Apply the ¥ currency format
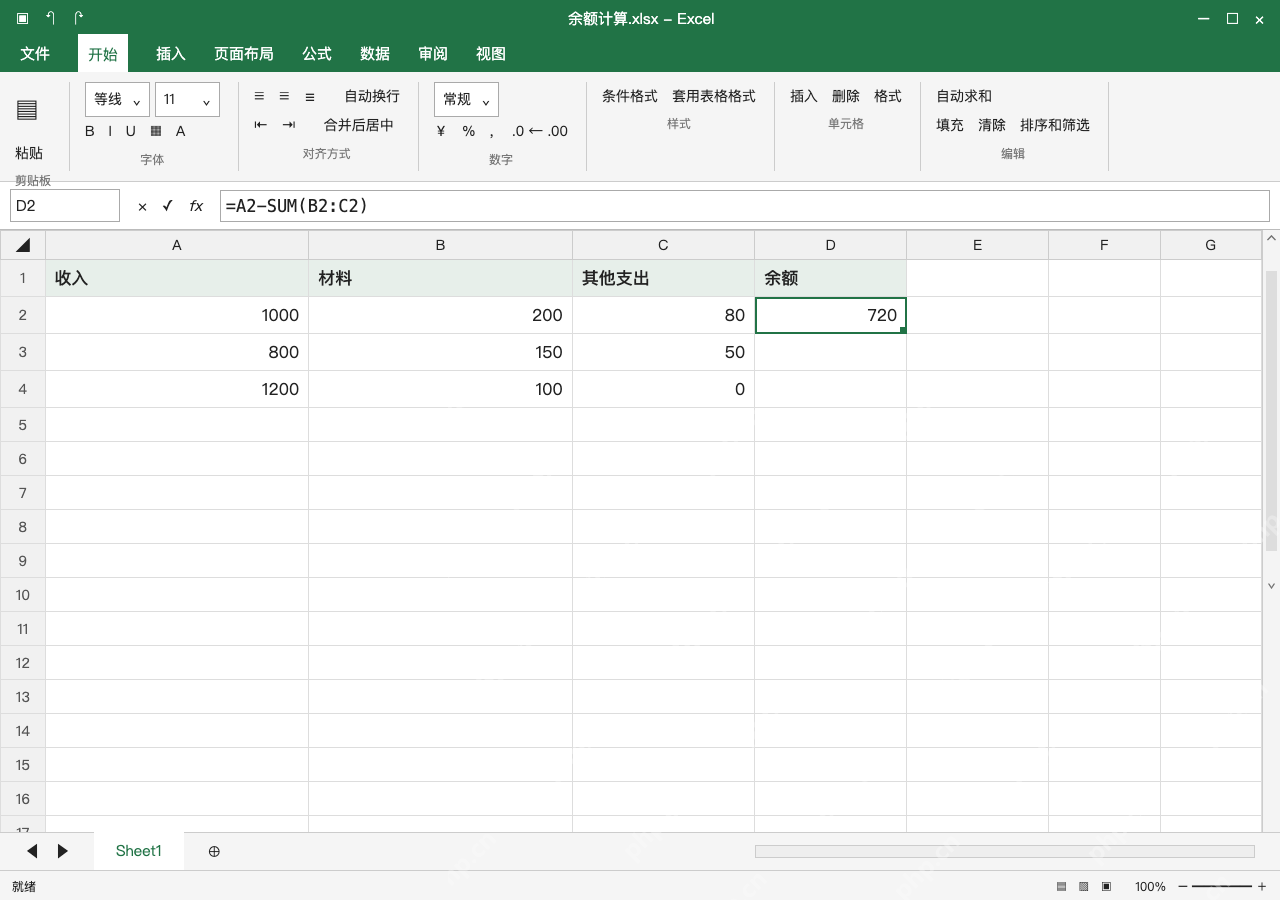The width and height of the screenshot is (1280, 900). click(441, 131)
